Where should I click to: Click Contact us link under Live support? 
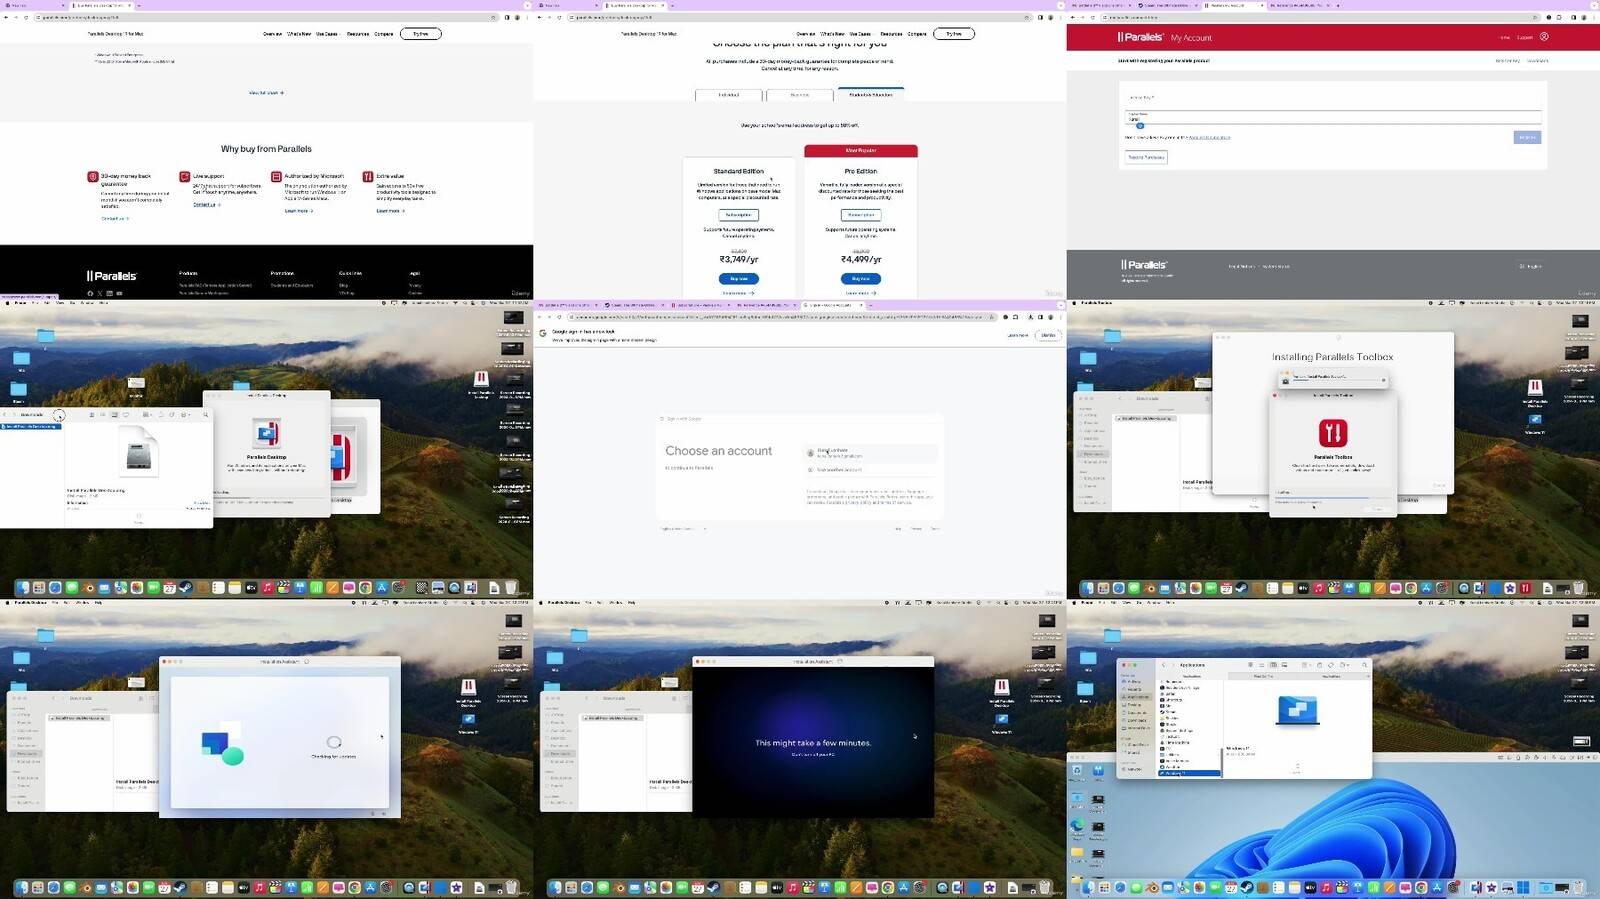pos(205,205)
